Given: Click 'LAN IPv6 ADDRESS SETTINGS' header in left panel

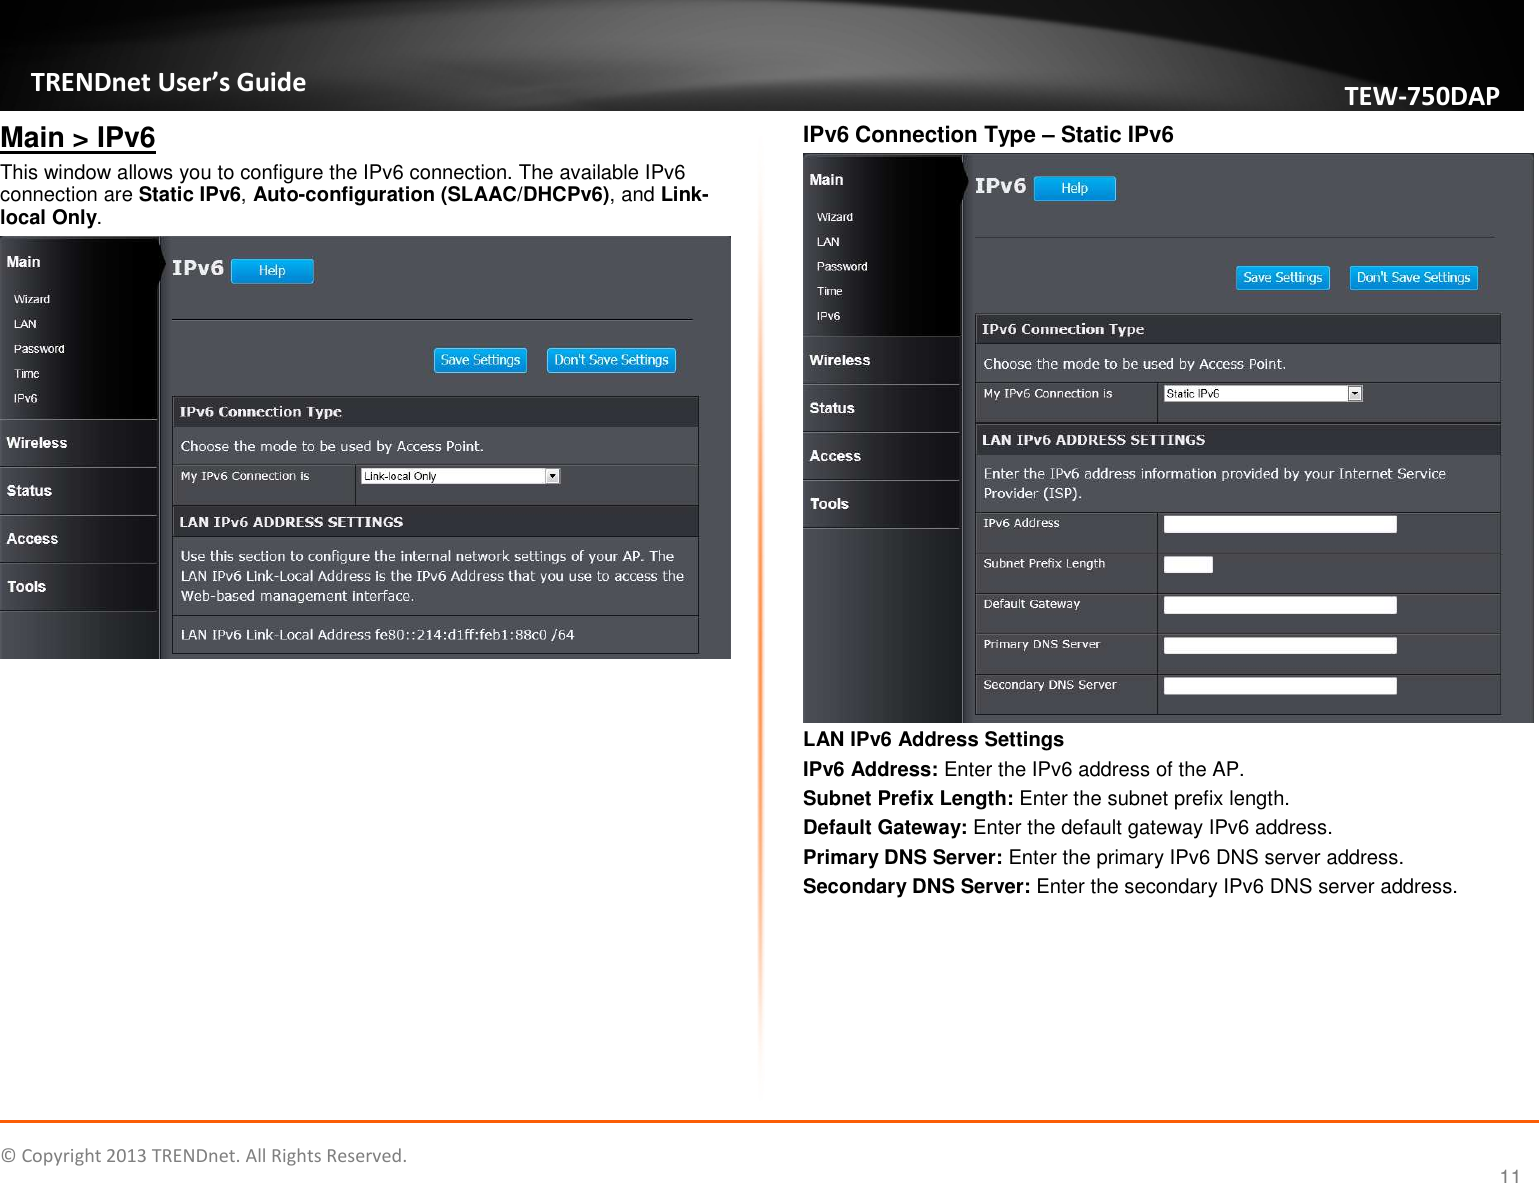Looking at the screenshot, I should pyautogui.click(x=291, y=522).
